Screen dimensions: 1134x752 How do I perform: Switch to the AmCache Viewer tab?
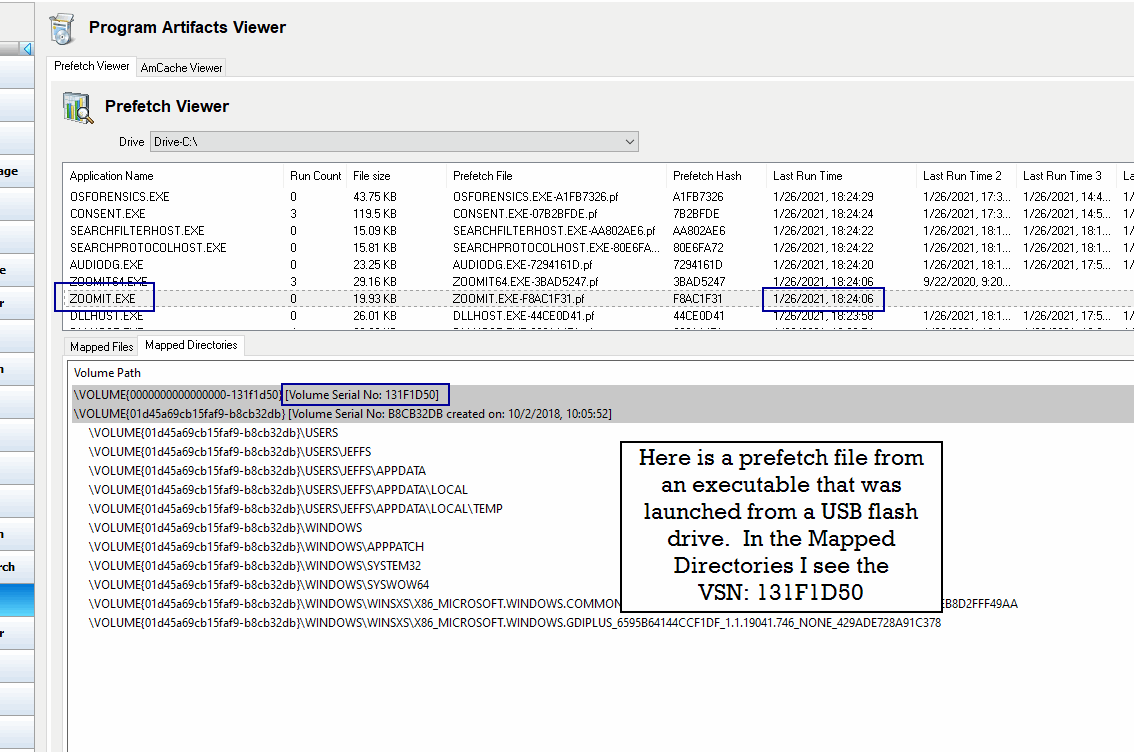[182, 68]
